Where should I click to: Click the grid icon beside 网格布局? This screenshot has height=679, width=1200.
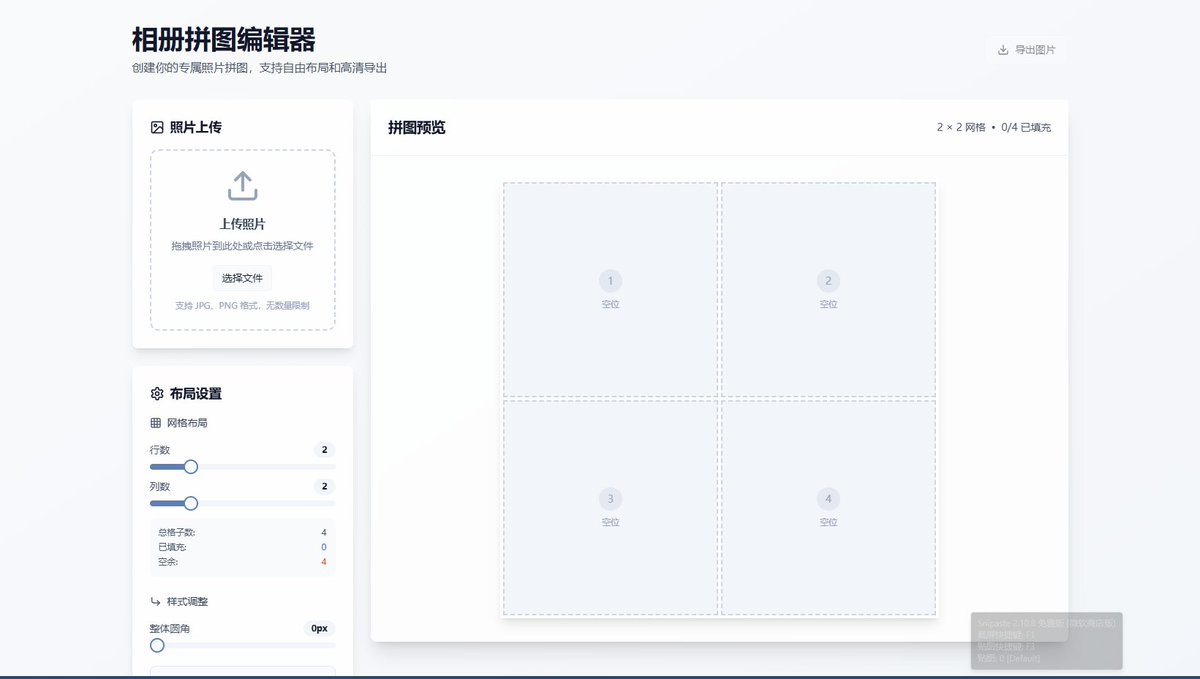[x=156, y=423]
